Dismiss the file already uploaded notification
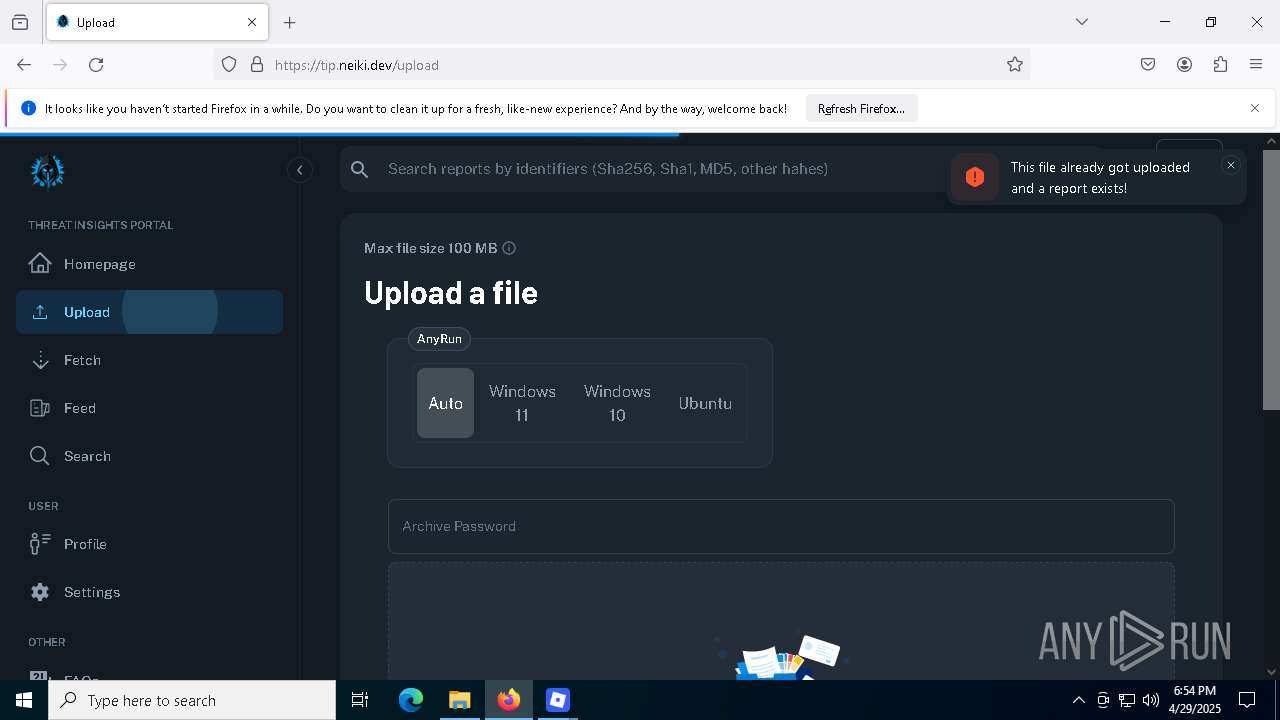1280x720 pixels. 1231,165
